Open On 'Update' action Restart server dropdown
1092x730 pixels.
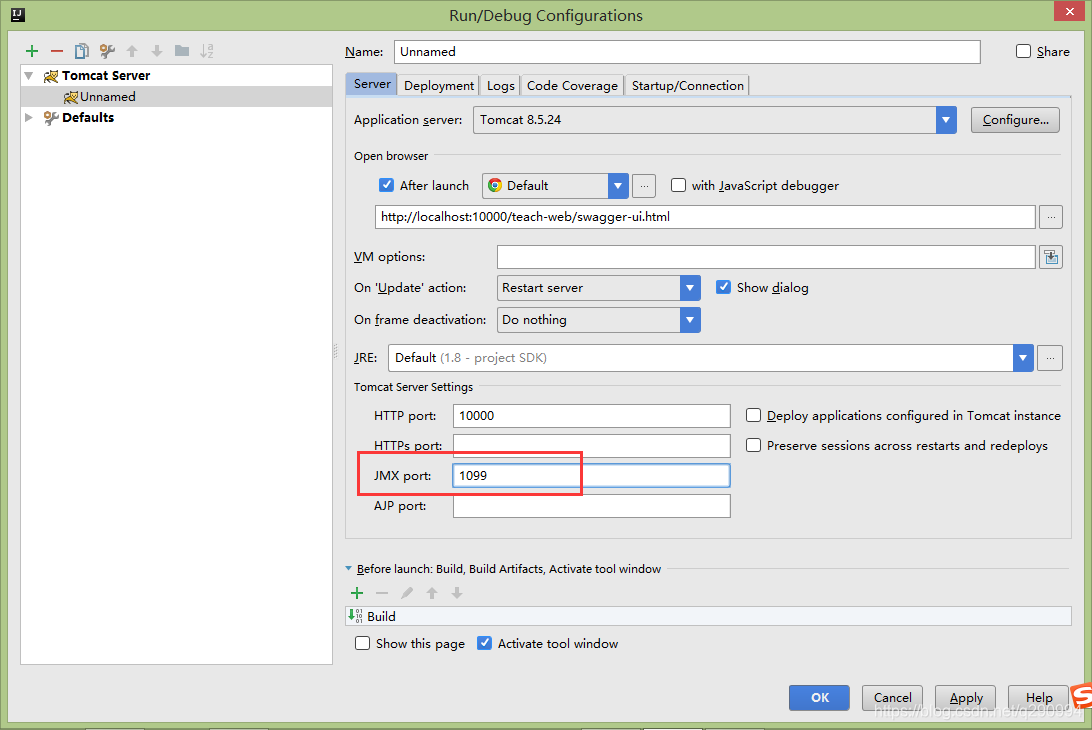(690, 288)
